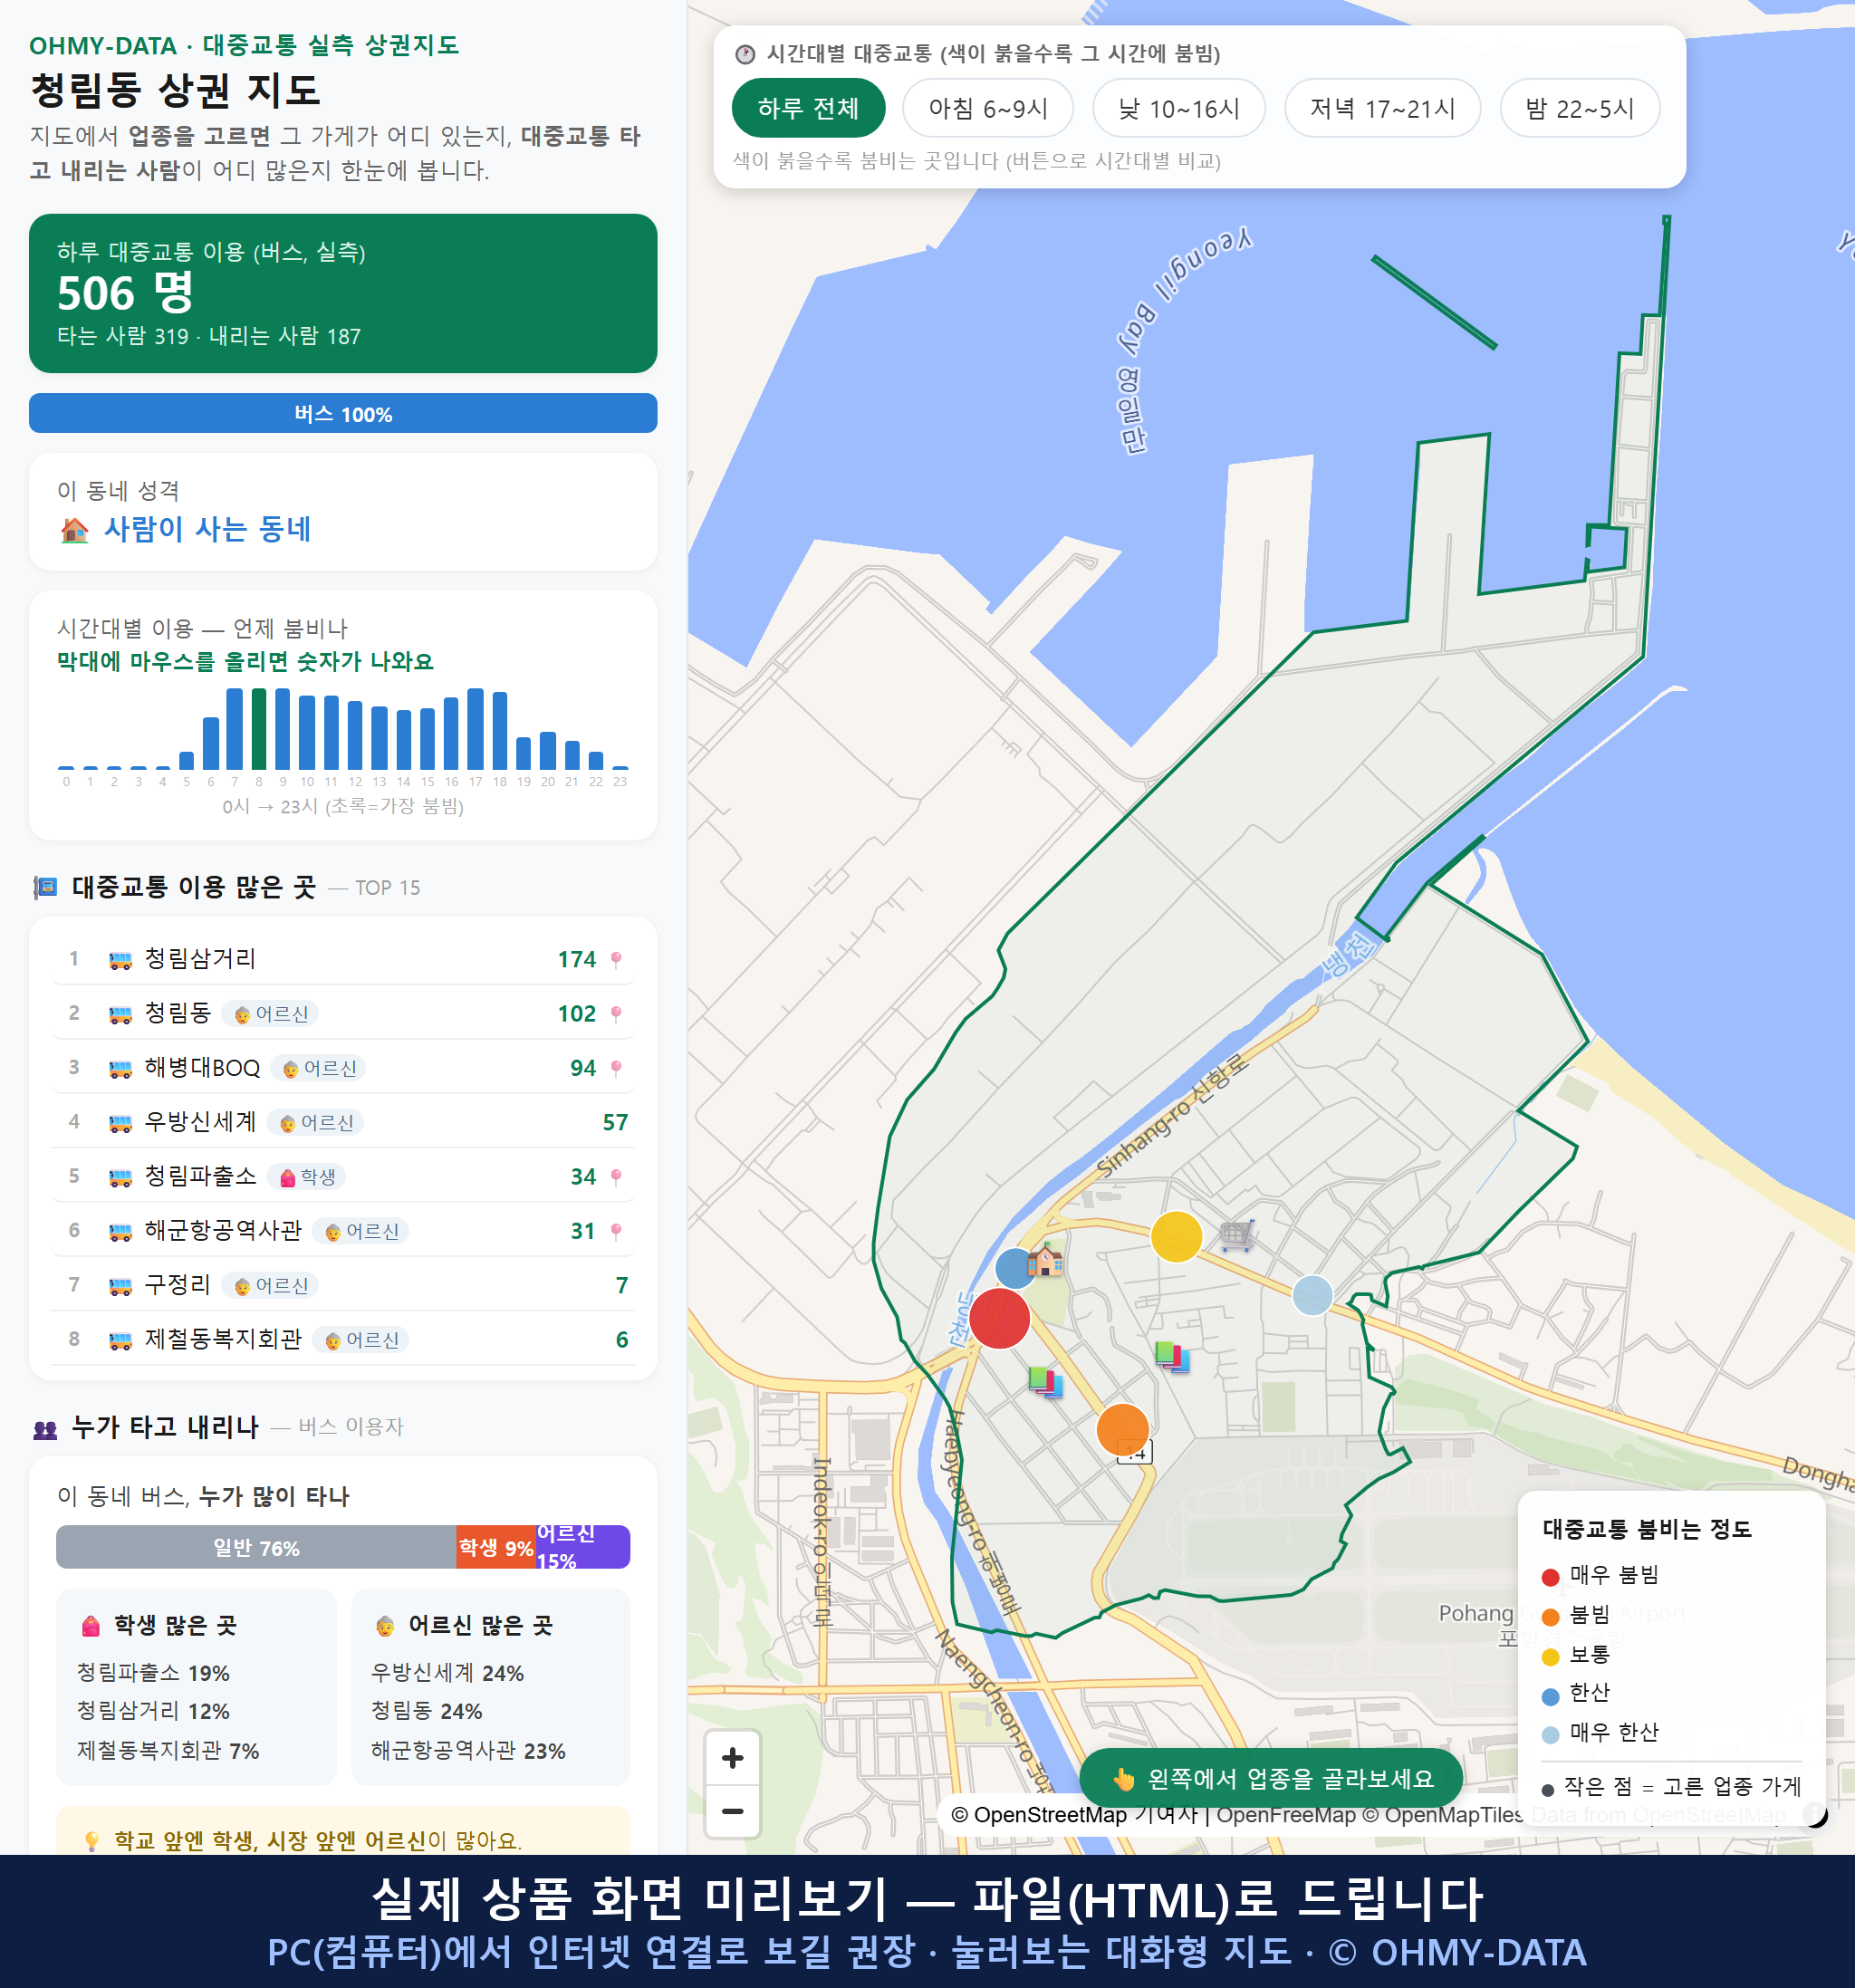Click the green peak bar at hour 8
This screenshot has height=1988, width=1855.
point(259,729)
